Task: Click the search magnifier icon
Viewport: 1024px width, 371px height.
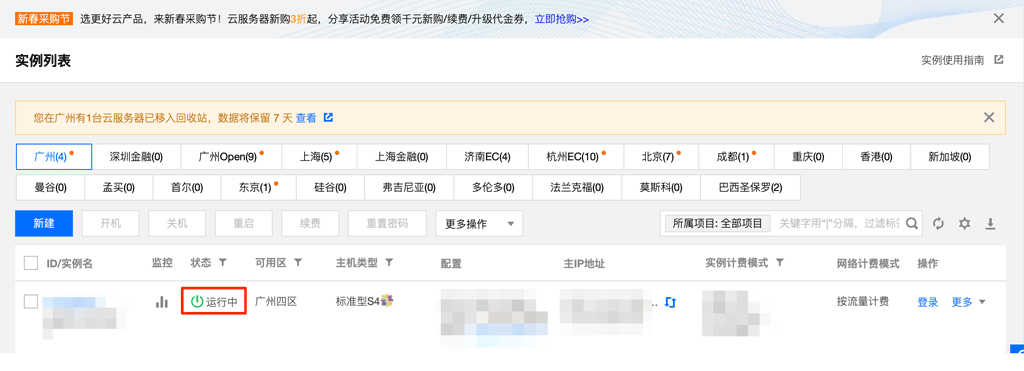Action: 912,223
